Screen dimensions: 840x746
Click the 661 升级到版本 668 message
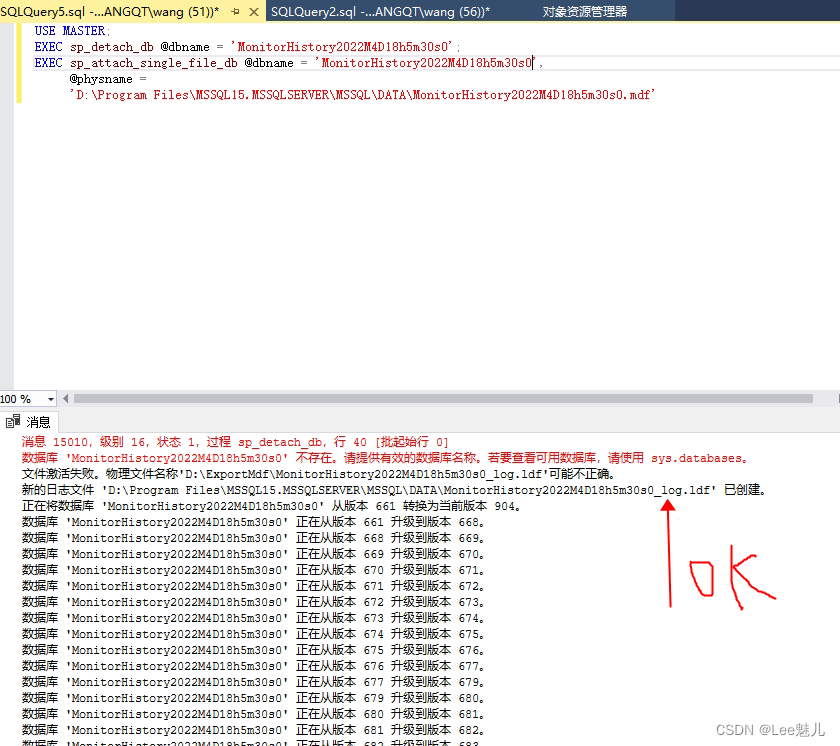click(x=253, y=522)
